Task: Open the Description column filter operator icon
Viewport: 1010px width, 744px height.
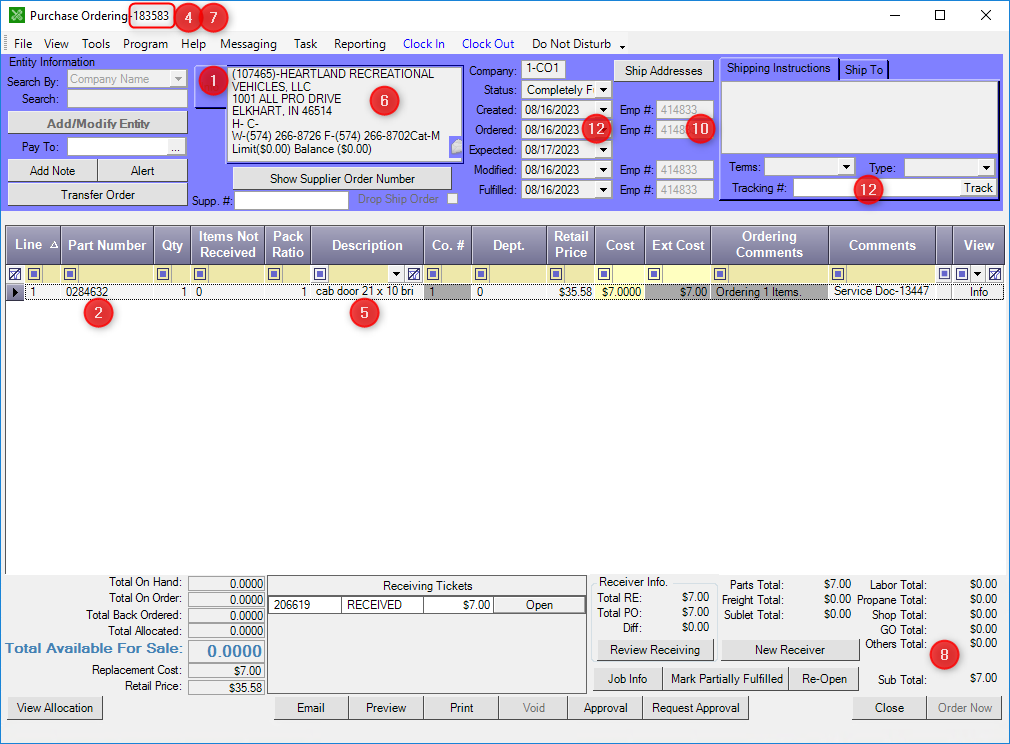Action: click(319, 274)
